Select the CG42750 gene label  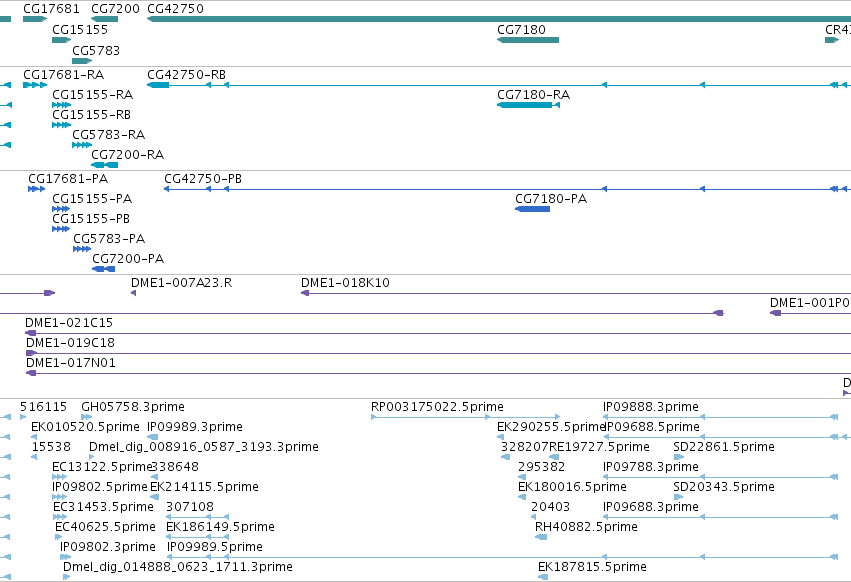point(175,9)
